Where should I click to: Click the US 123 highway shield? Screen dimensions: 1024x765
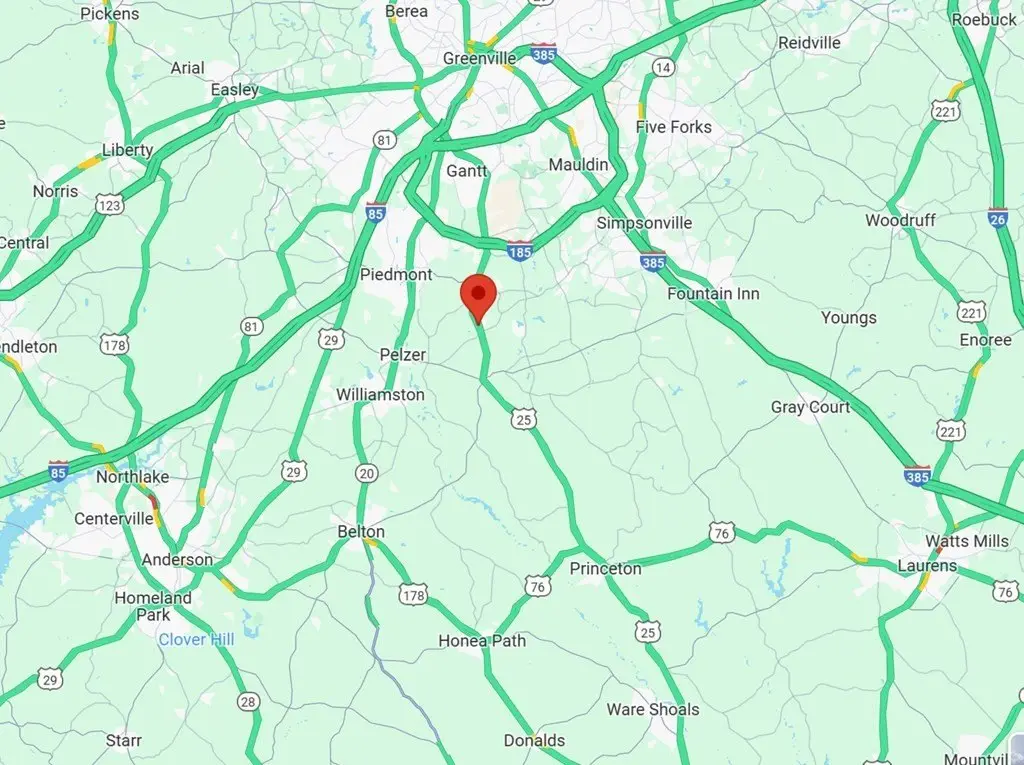click(109, 205)
